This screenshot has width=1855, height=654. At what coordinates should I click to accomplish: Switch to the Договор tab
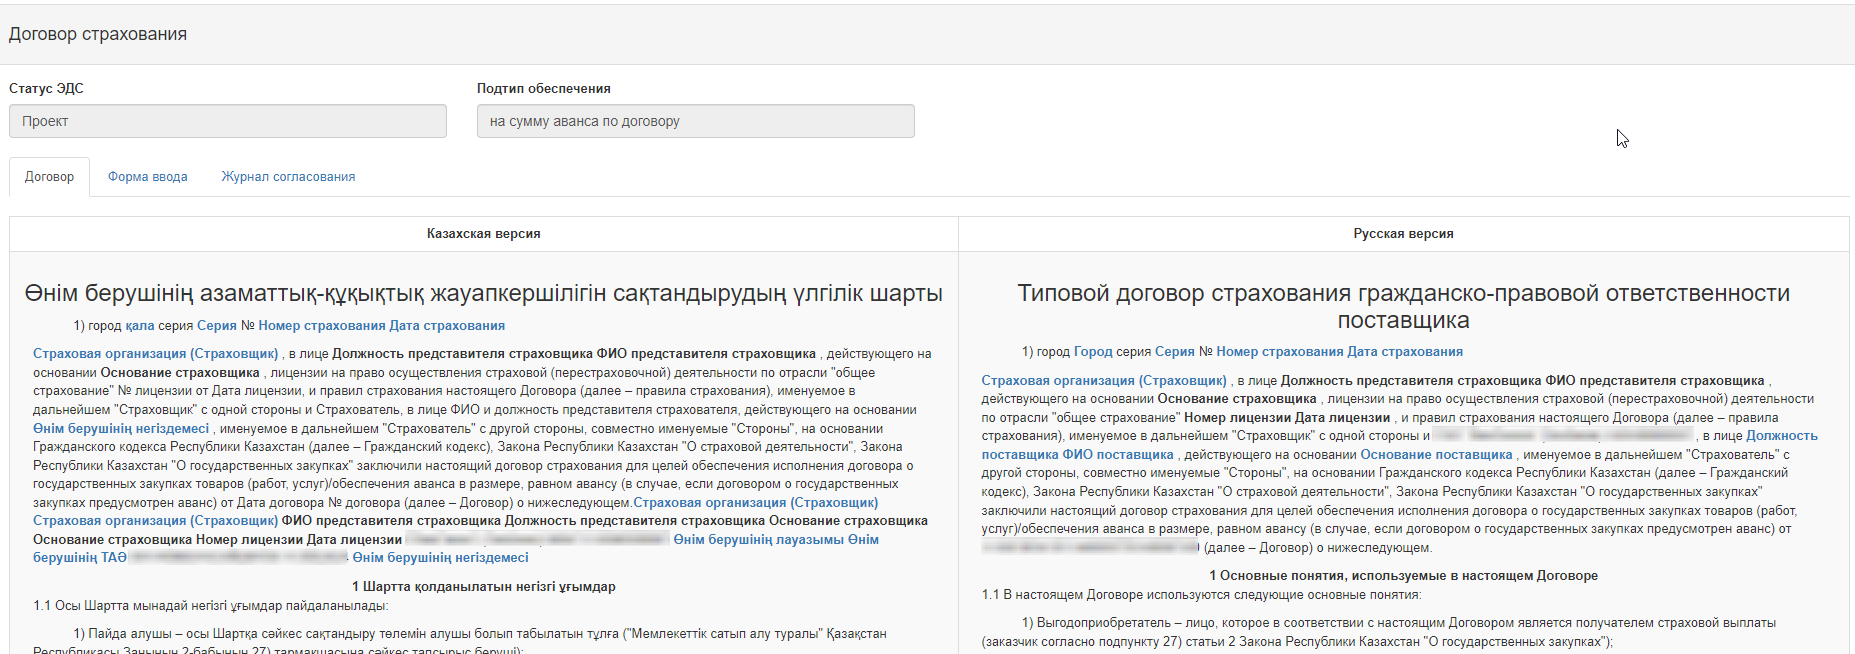pos(49,177)
